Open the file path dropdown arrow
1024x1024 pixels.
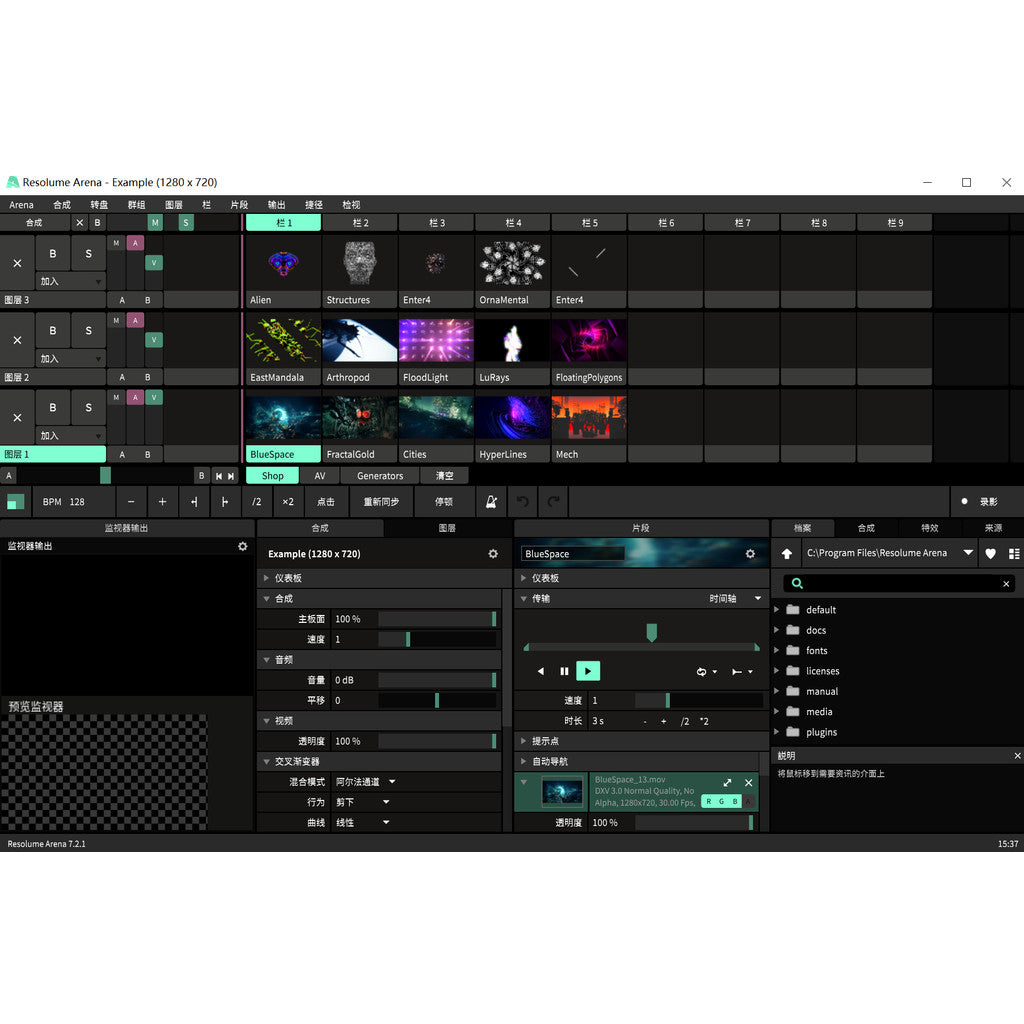968,553
